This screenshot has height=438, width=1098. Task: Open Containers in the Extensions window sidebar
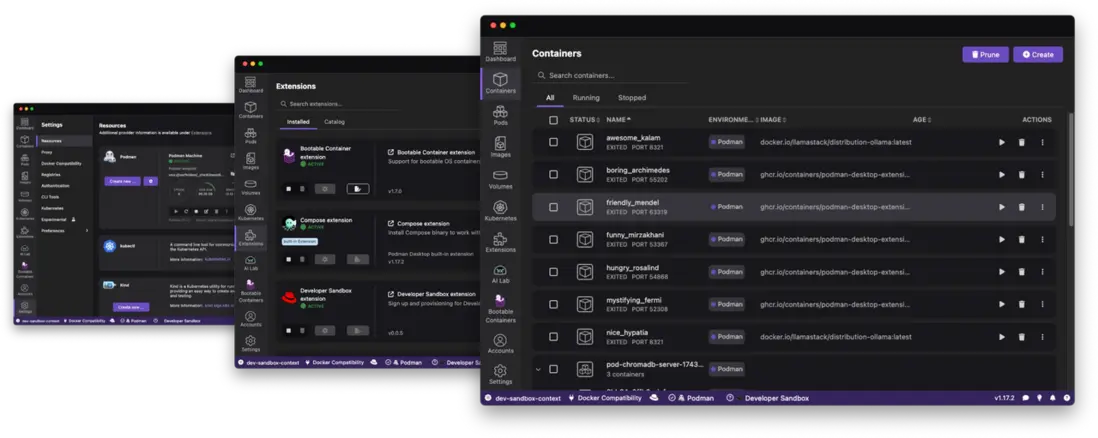pos(251,110)
